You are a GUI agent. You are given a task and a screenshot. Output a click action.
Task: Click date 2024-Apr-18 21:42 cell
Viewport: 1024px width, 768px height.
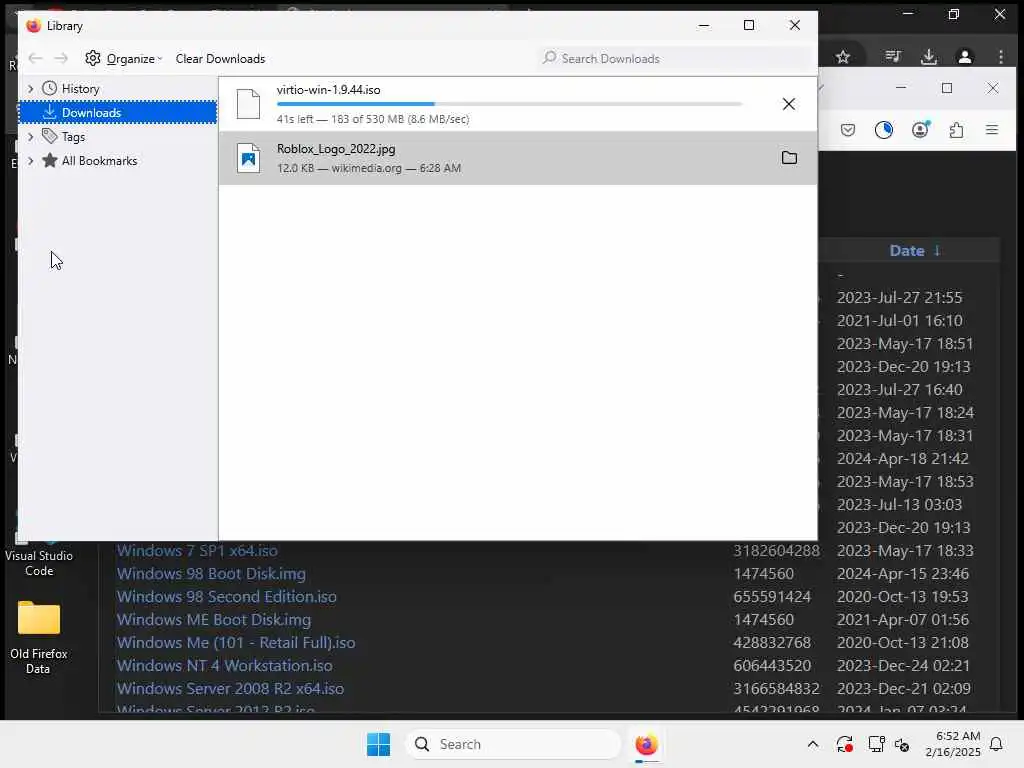(x=903, y=458)
